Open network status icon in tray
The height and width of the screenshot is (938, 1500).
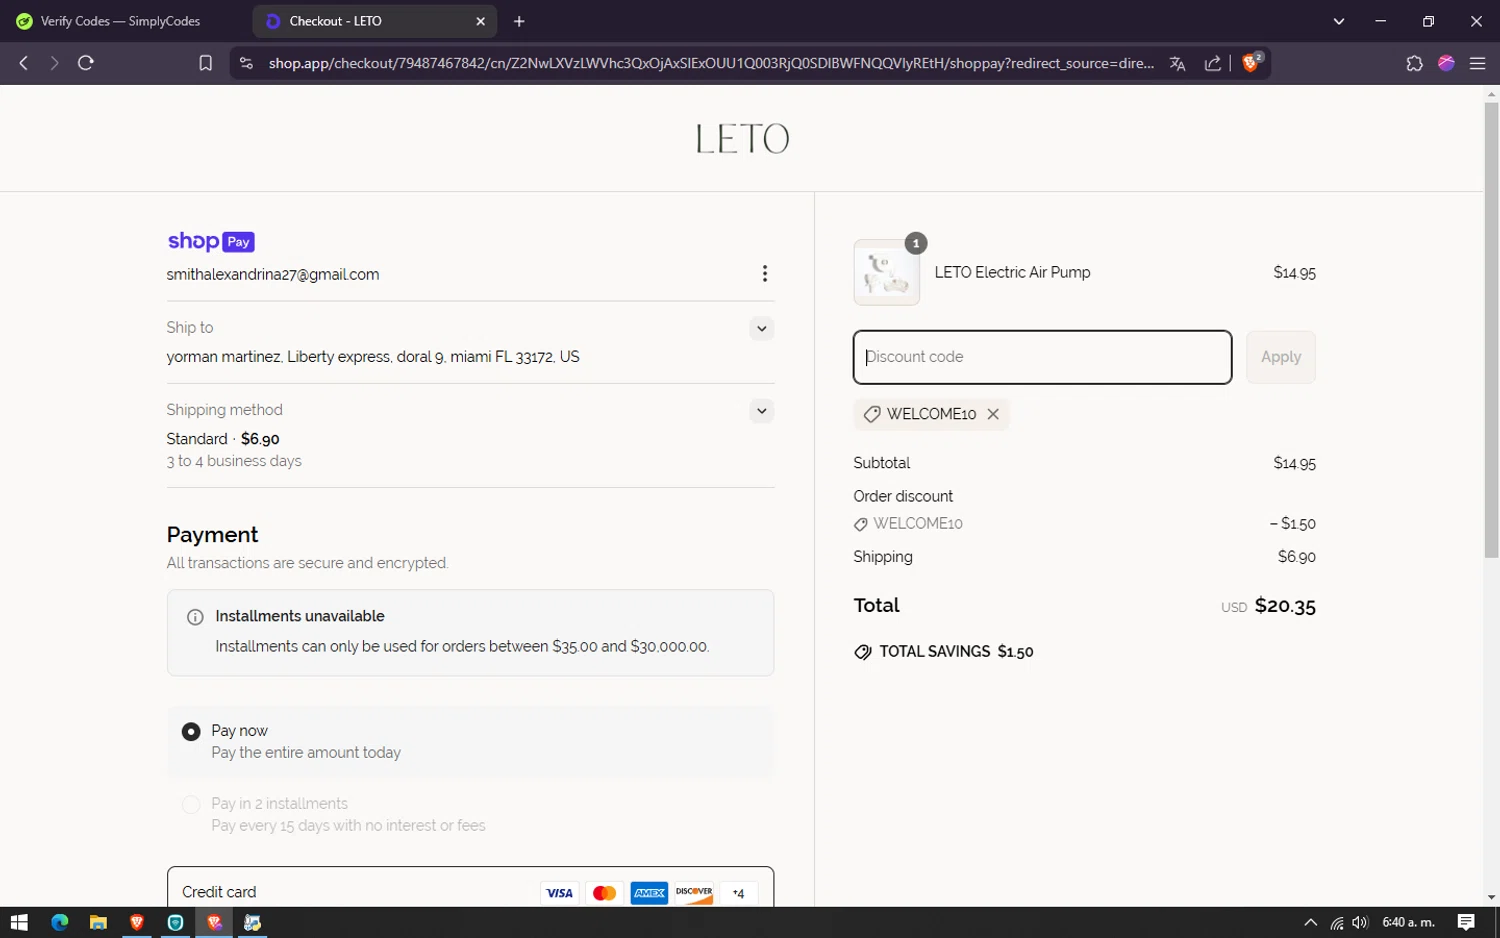pyautogui.click(x=1336, y=922)
